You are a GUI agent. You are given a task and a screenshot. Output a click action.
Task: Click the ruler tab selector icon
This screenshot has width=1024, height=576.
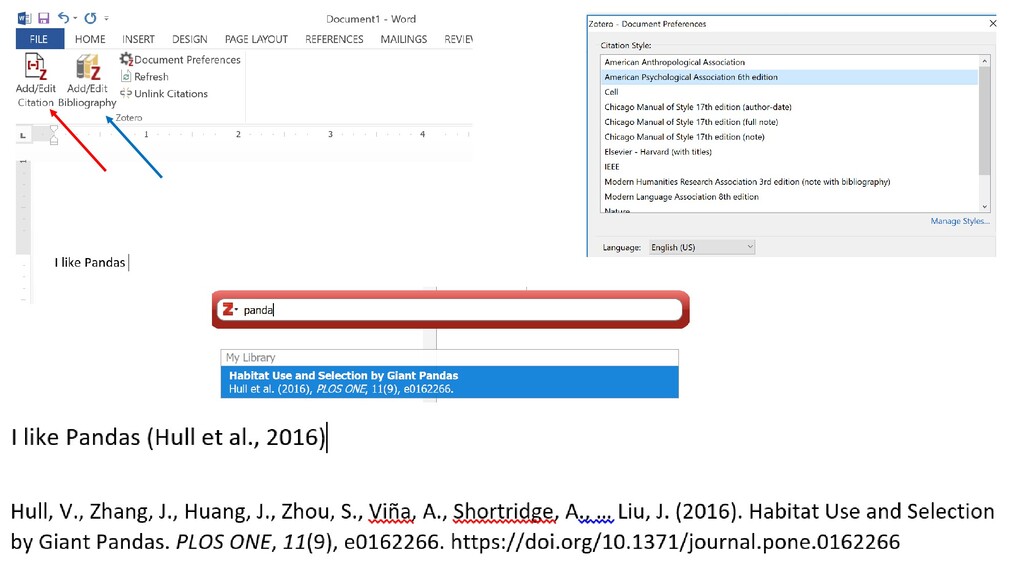click(x=23, y=135)
